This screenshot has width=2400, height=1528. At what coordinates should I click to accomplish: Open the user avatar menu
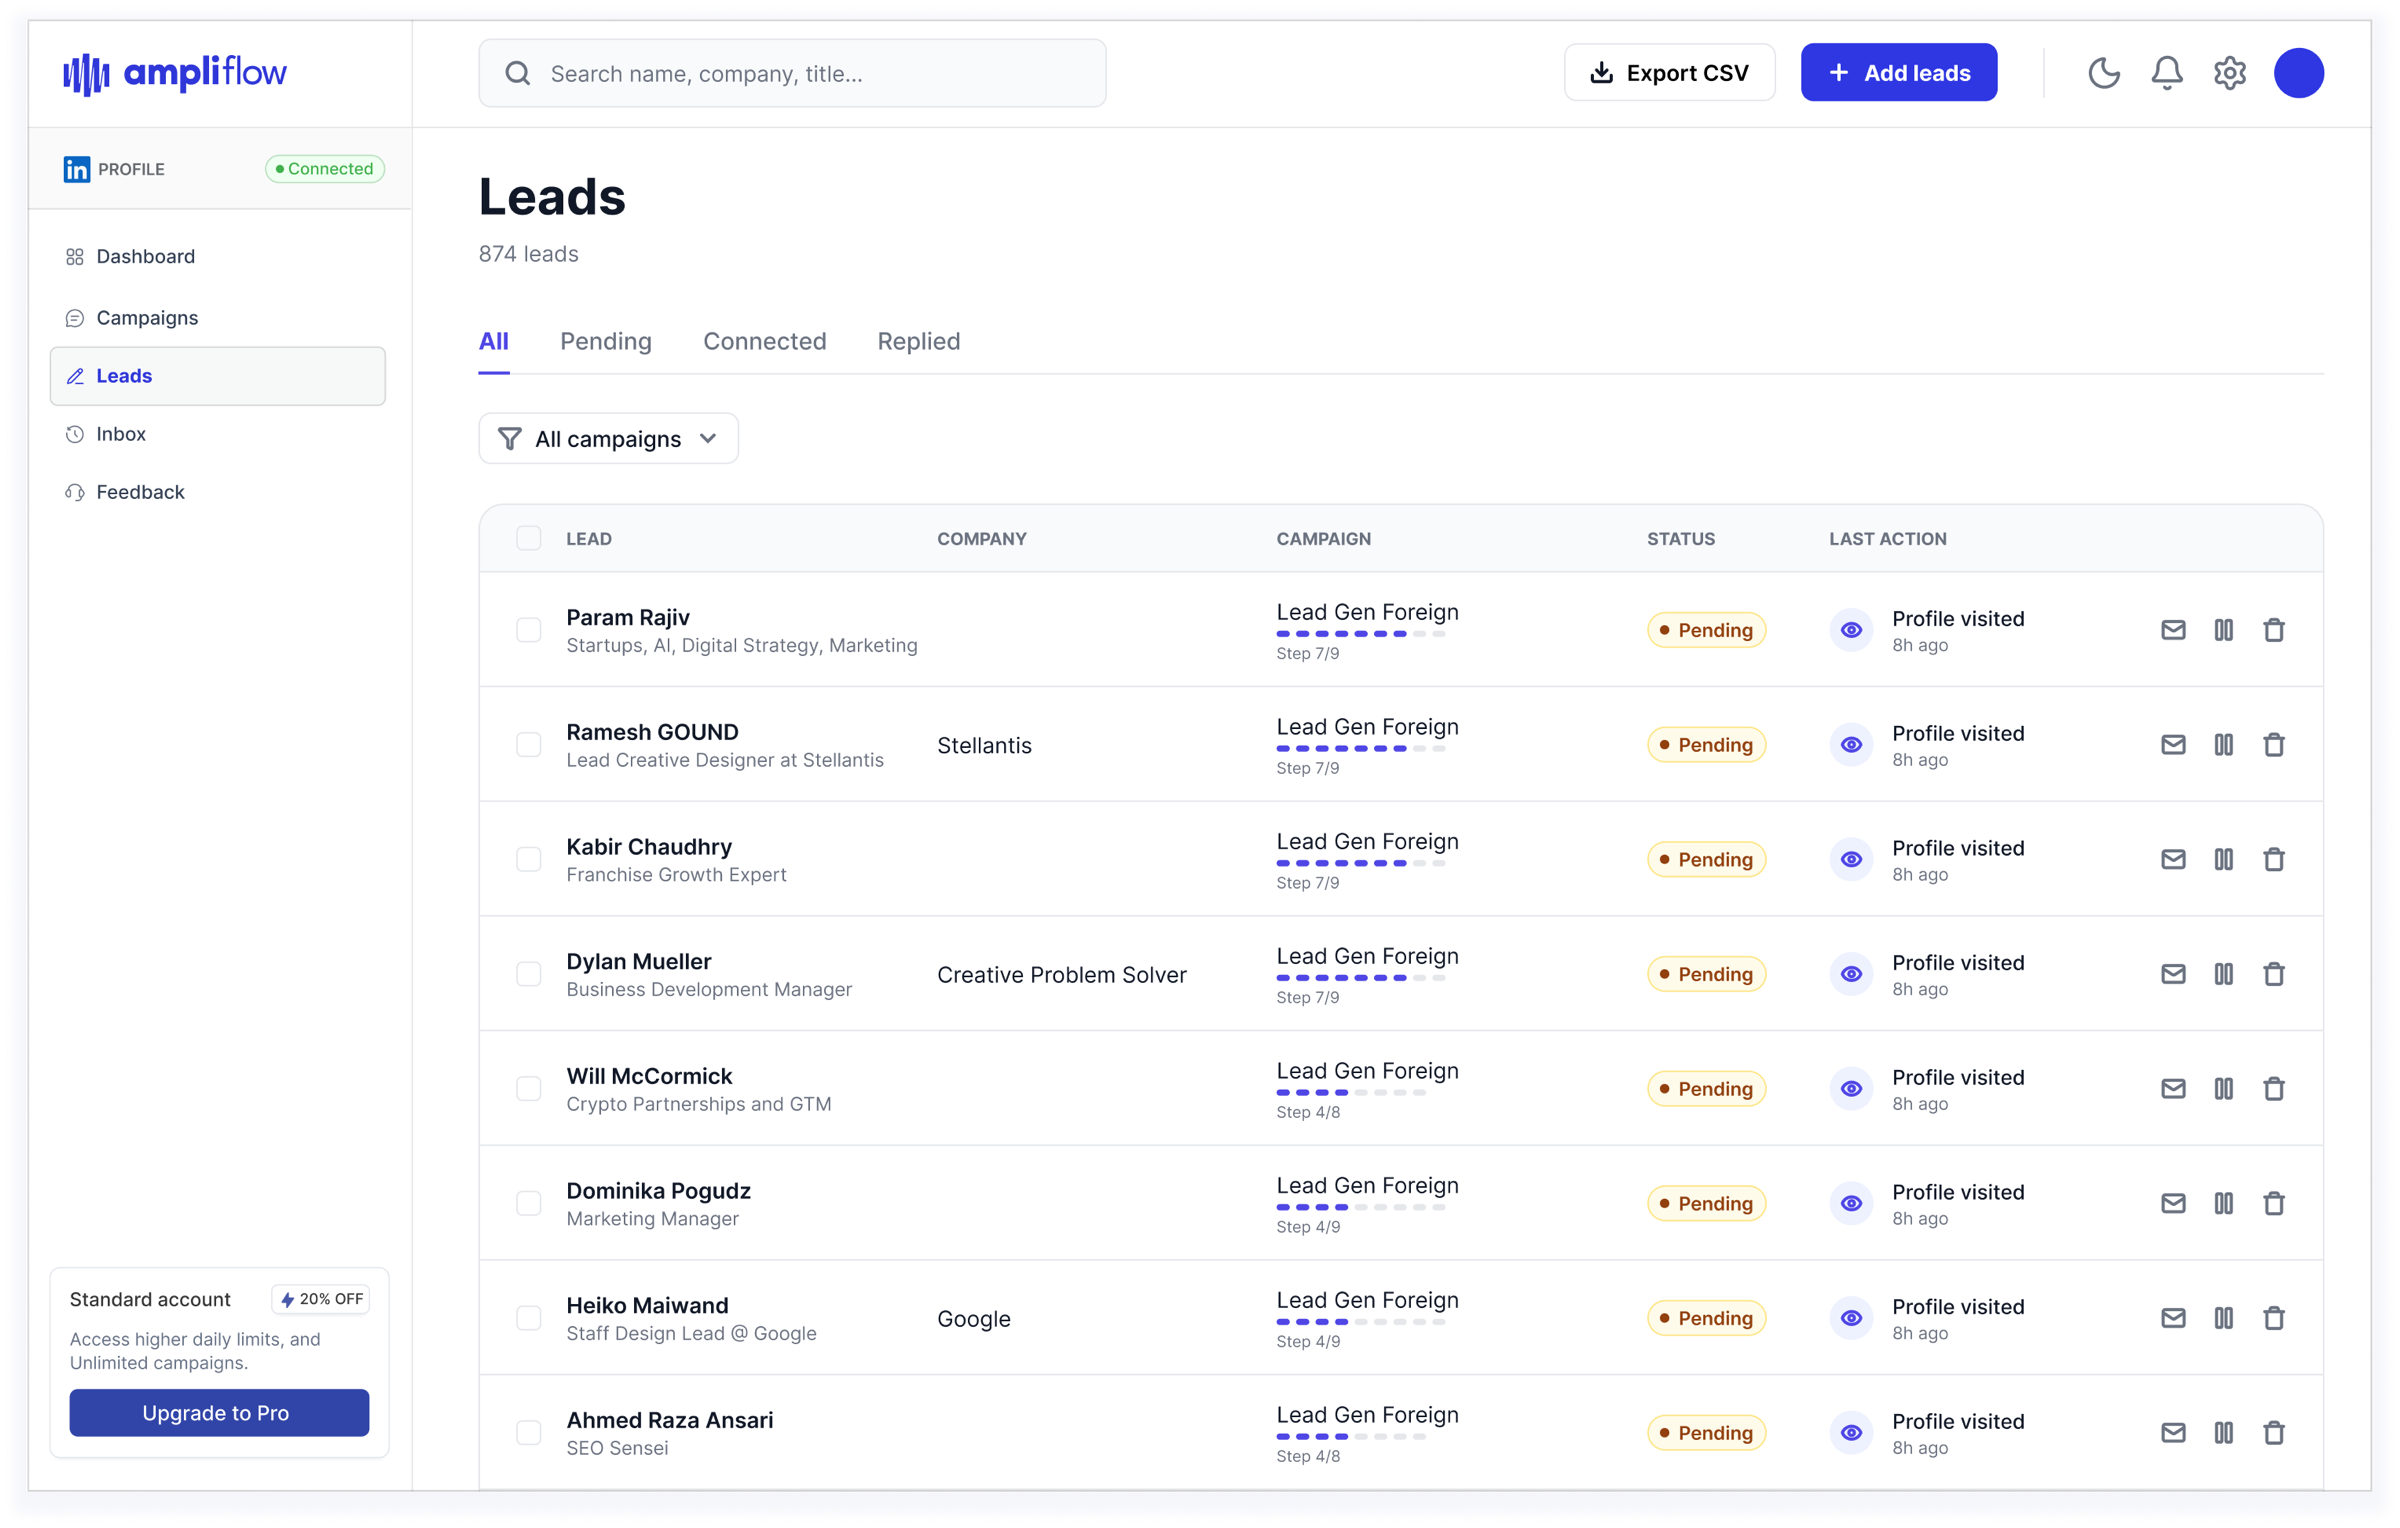(2299, 73)
